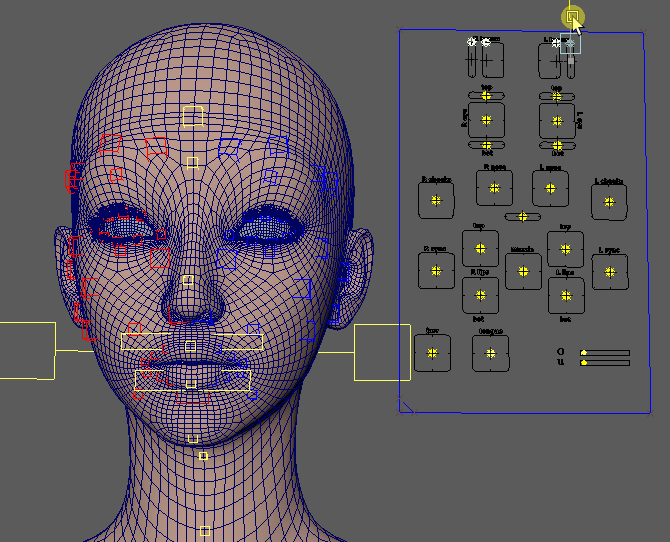Viewport: 670px width, 542px height.
Task: Select the center mouth control handle
Action: 523,270
